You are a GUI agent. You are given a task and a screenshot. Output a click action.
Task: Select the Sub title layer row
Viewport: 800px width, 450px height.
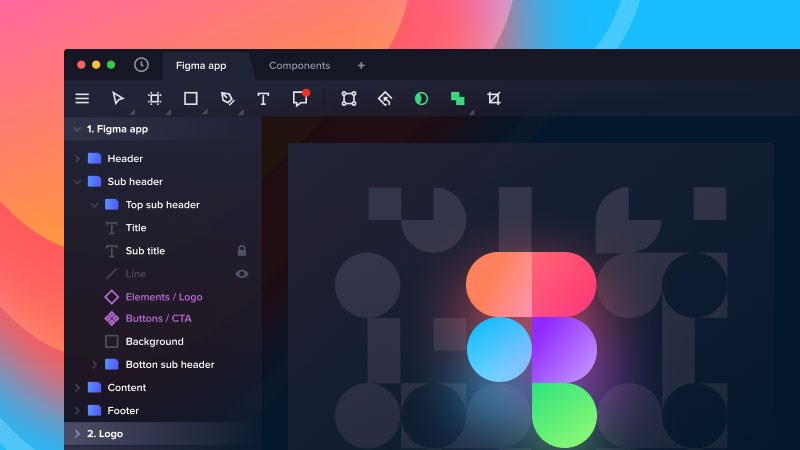[163, 251]
